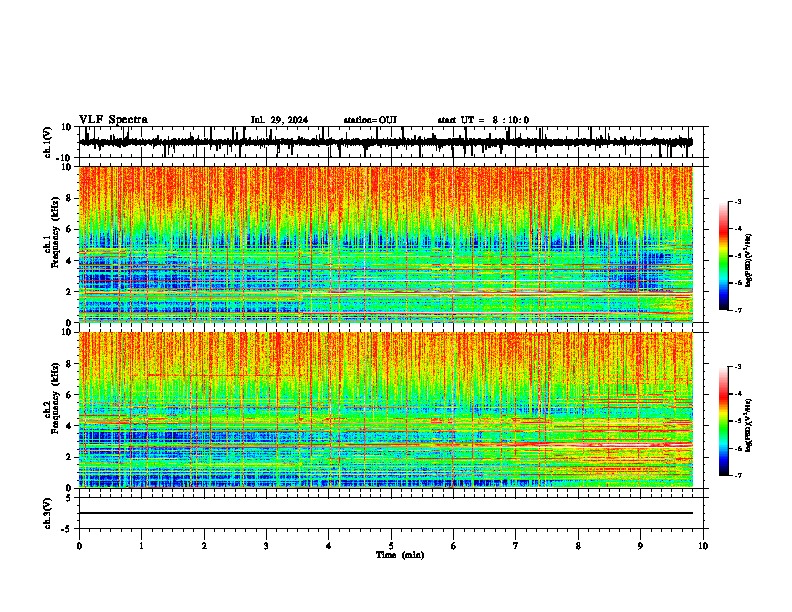Viewport: 792px width, 612px height.
Task: Click the 'ch.1(V)' waveform axis label
Action: (x=48, y=142)
